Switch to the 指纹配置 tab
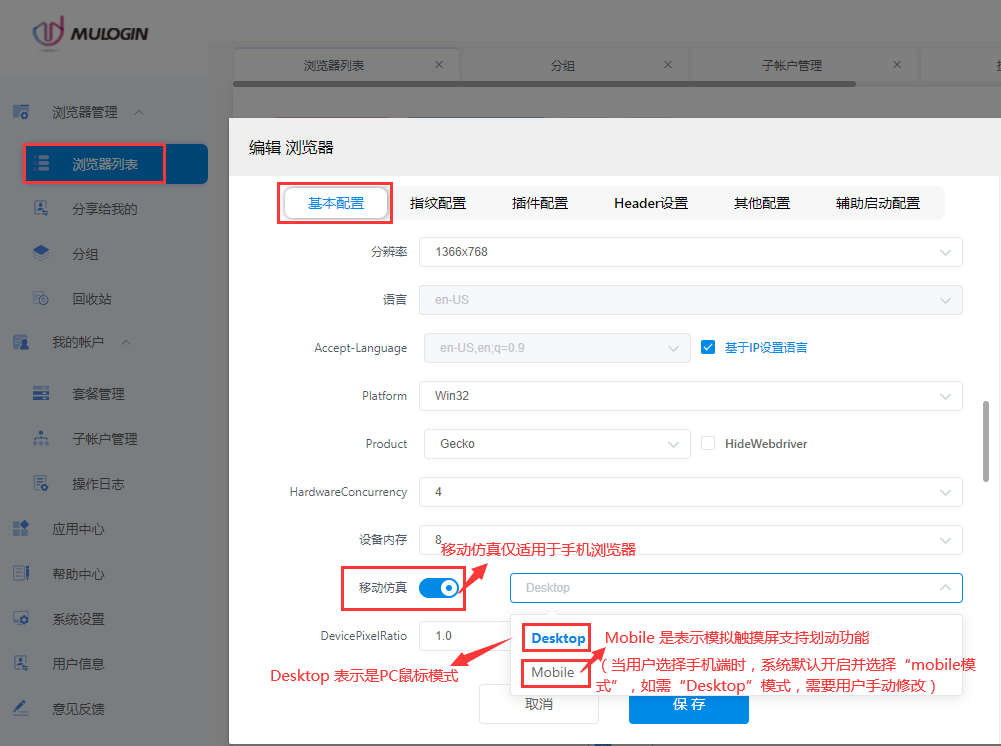The height and width of the screenshot is (746, 1001). (x=438, y=203)
